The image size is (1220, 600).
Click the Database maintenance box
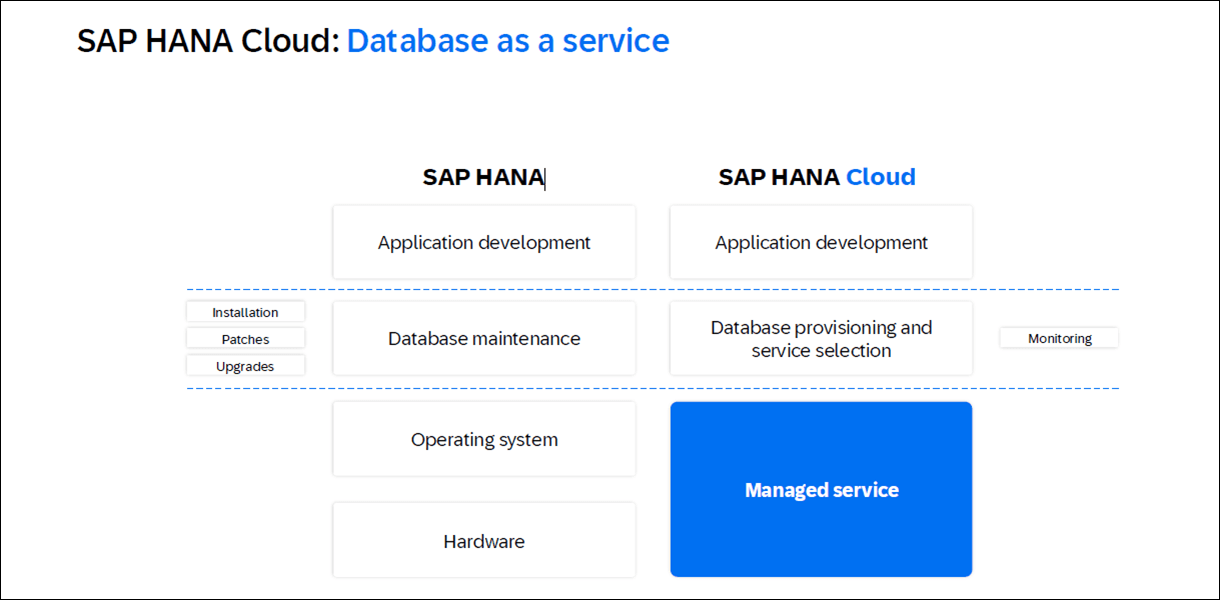coord(484,339)
